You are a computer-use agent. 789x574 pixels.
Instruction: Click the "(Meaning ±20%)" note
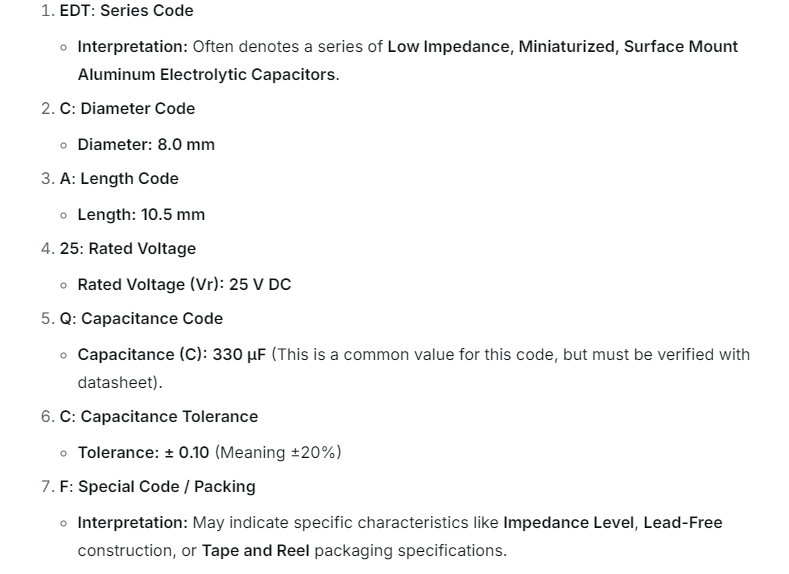pyautogui.click(x=278, y=453)
